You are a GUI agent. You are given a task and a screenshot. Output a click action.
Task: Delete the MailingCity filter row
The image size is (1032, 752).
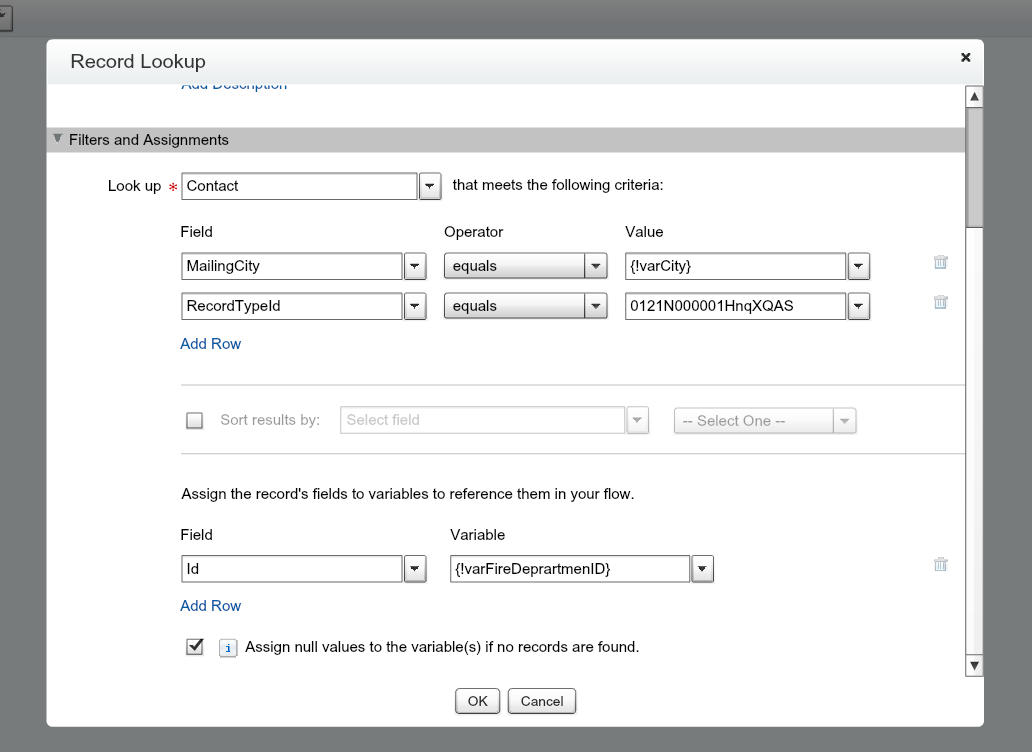940,263
